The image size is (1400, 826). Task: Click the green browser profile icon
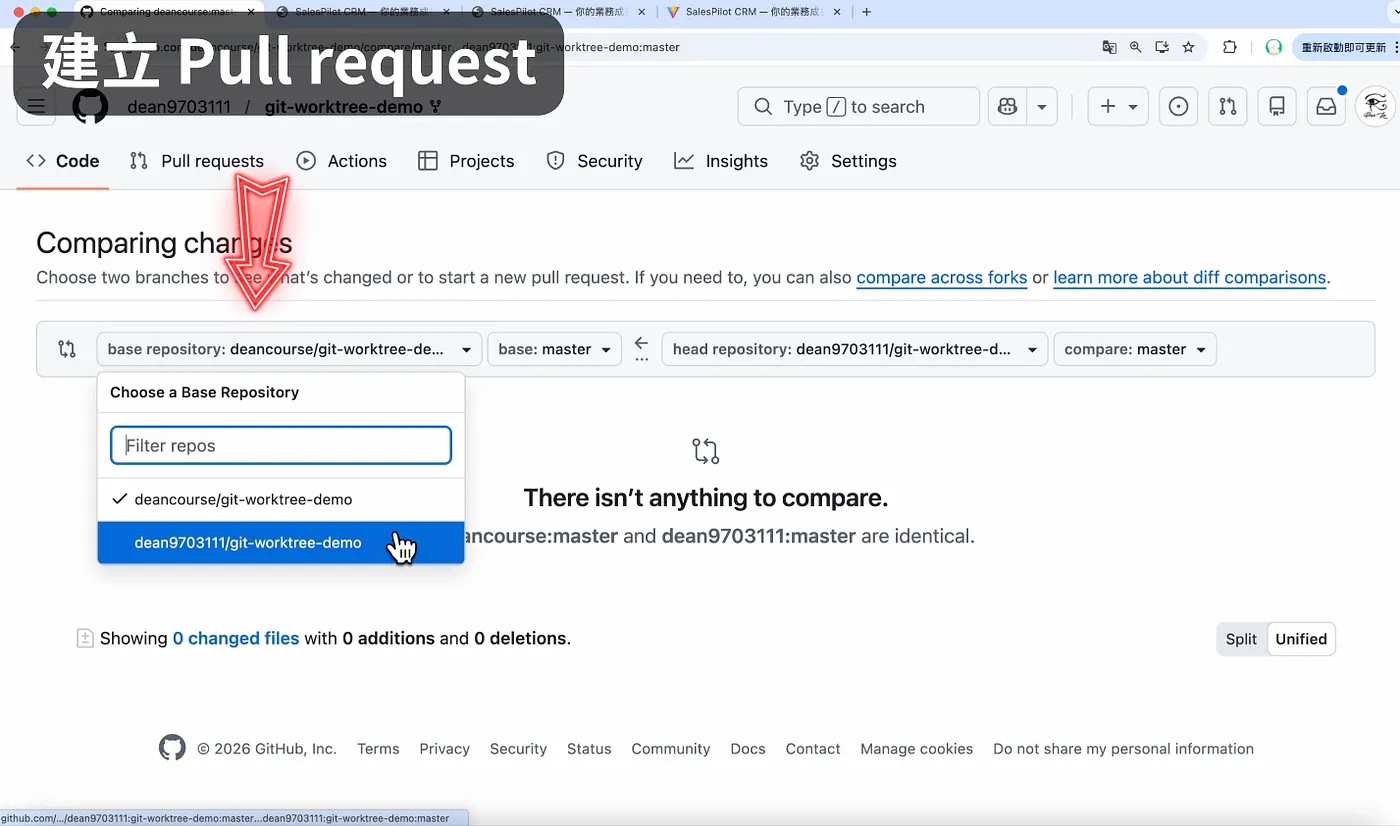(x=1273, y=47)
